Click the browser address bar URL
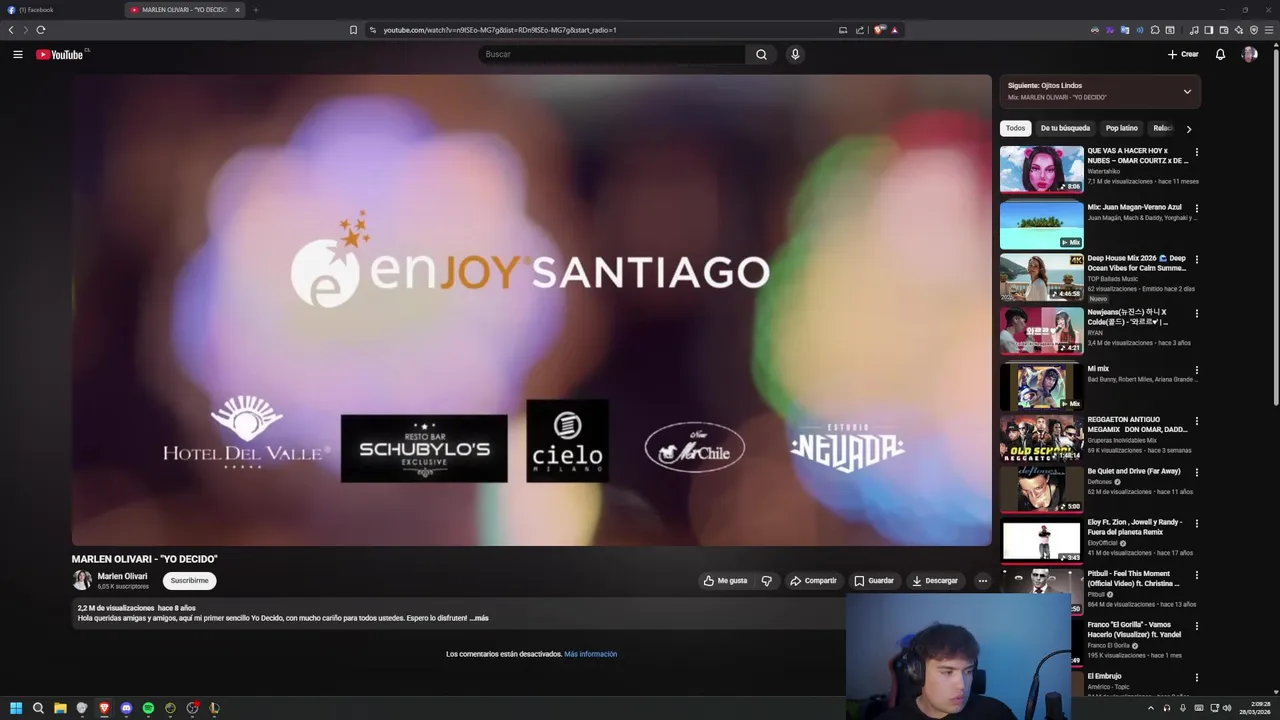Viewport: 1280px width, 720px height. (500, 30)
